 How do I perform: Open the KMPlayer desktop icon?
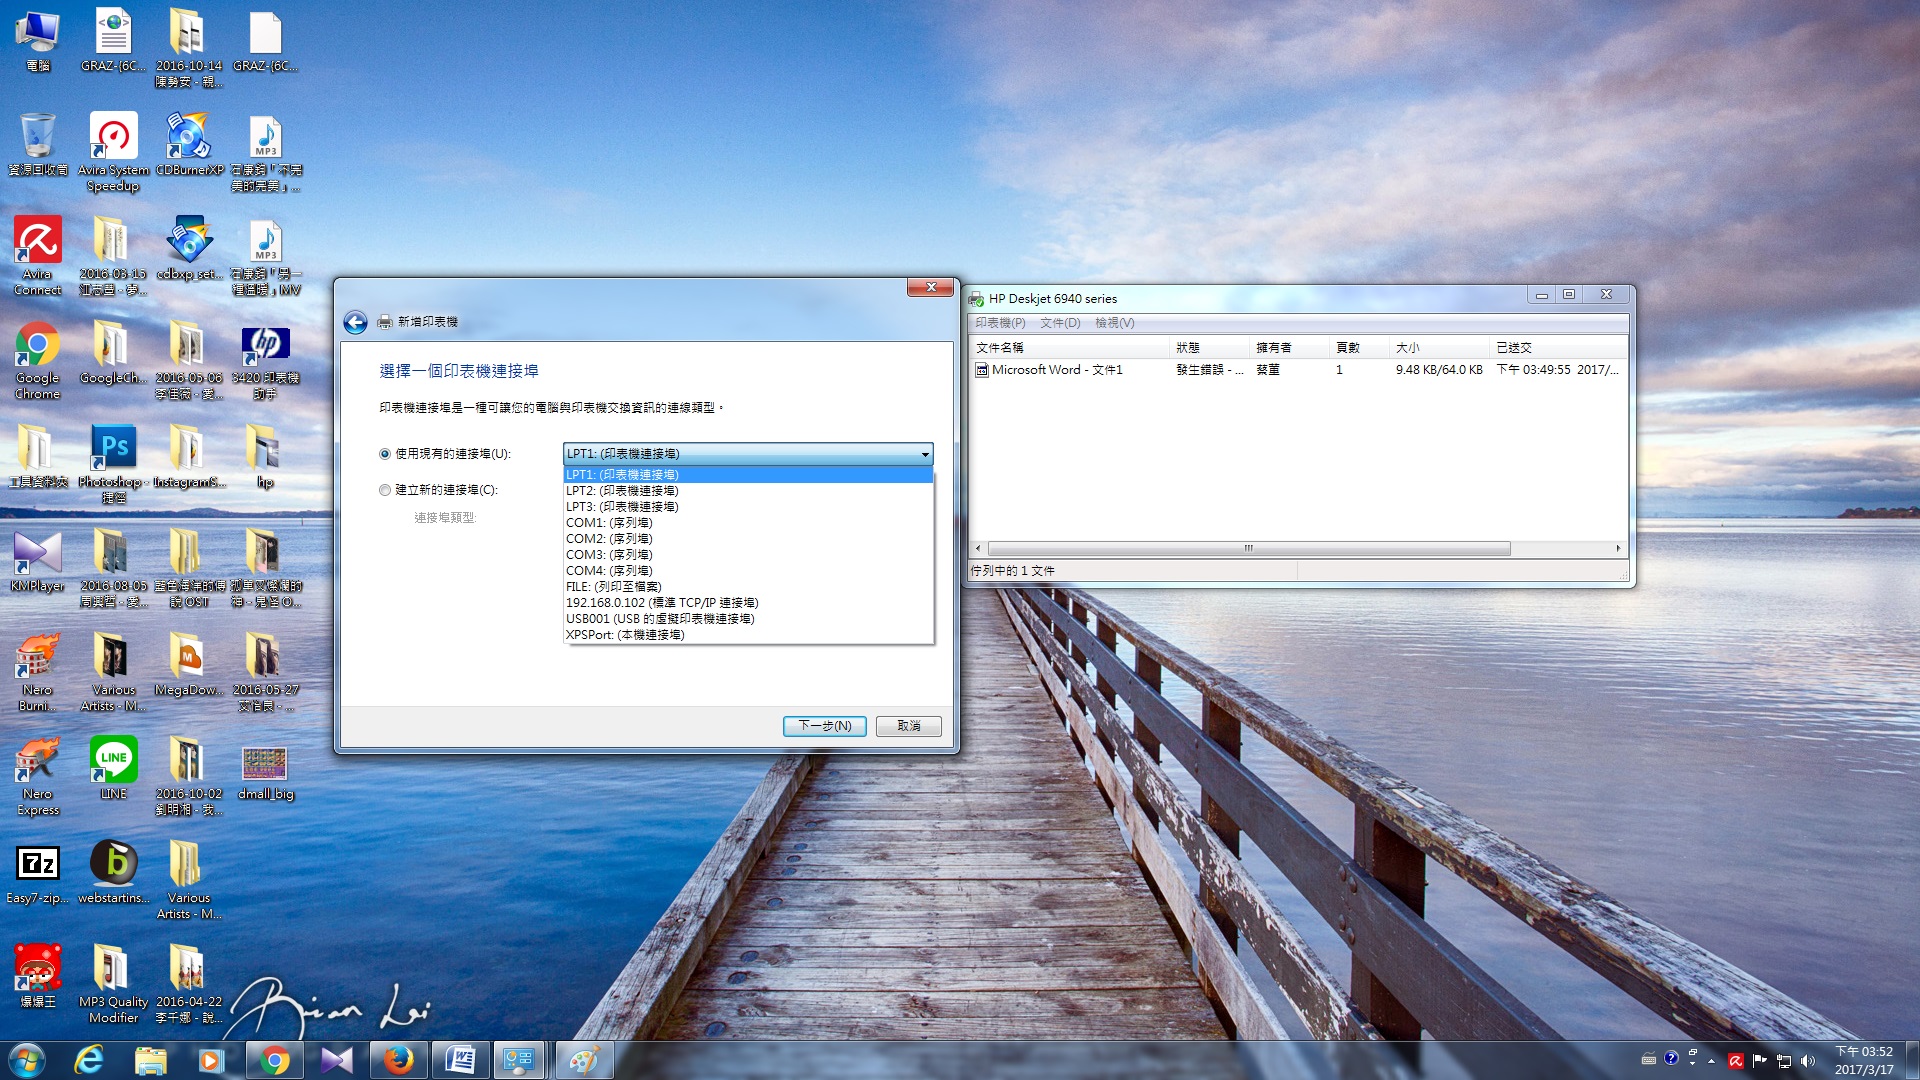[38, 561]
